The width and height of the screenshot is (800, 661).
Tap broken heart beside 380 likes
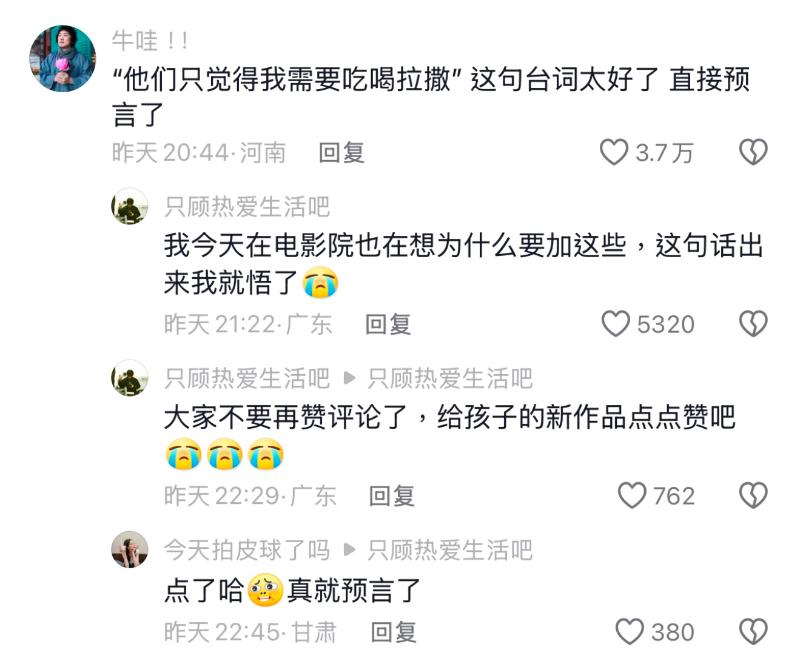(x=753, y=631)
